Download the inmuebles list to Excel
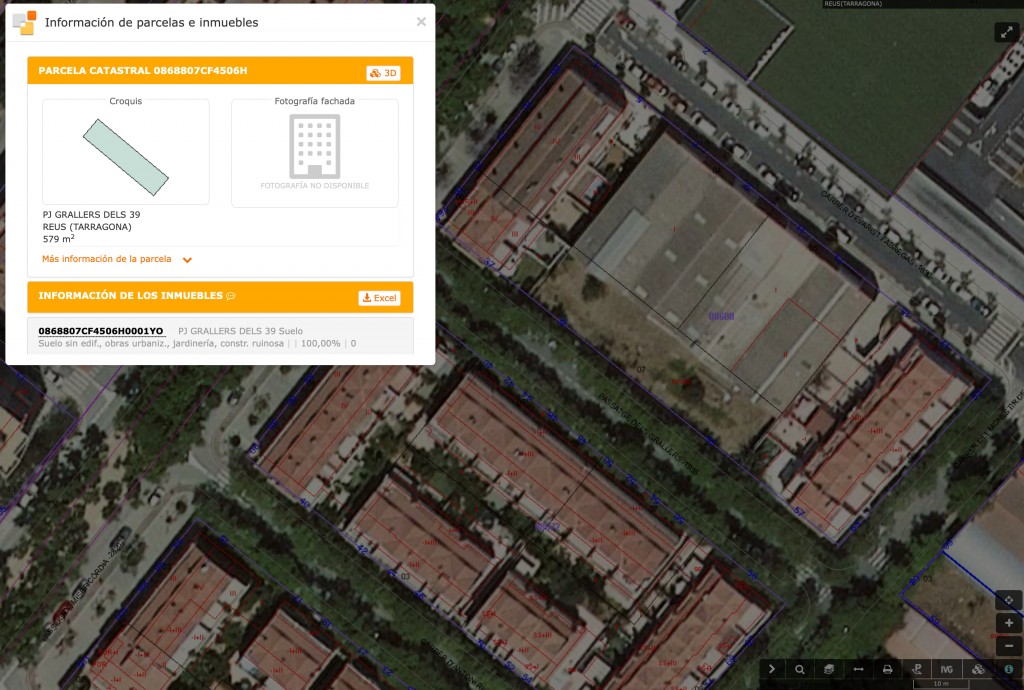Screen dimensions: 1024x690 [379, 297]
